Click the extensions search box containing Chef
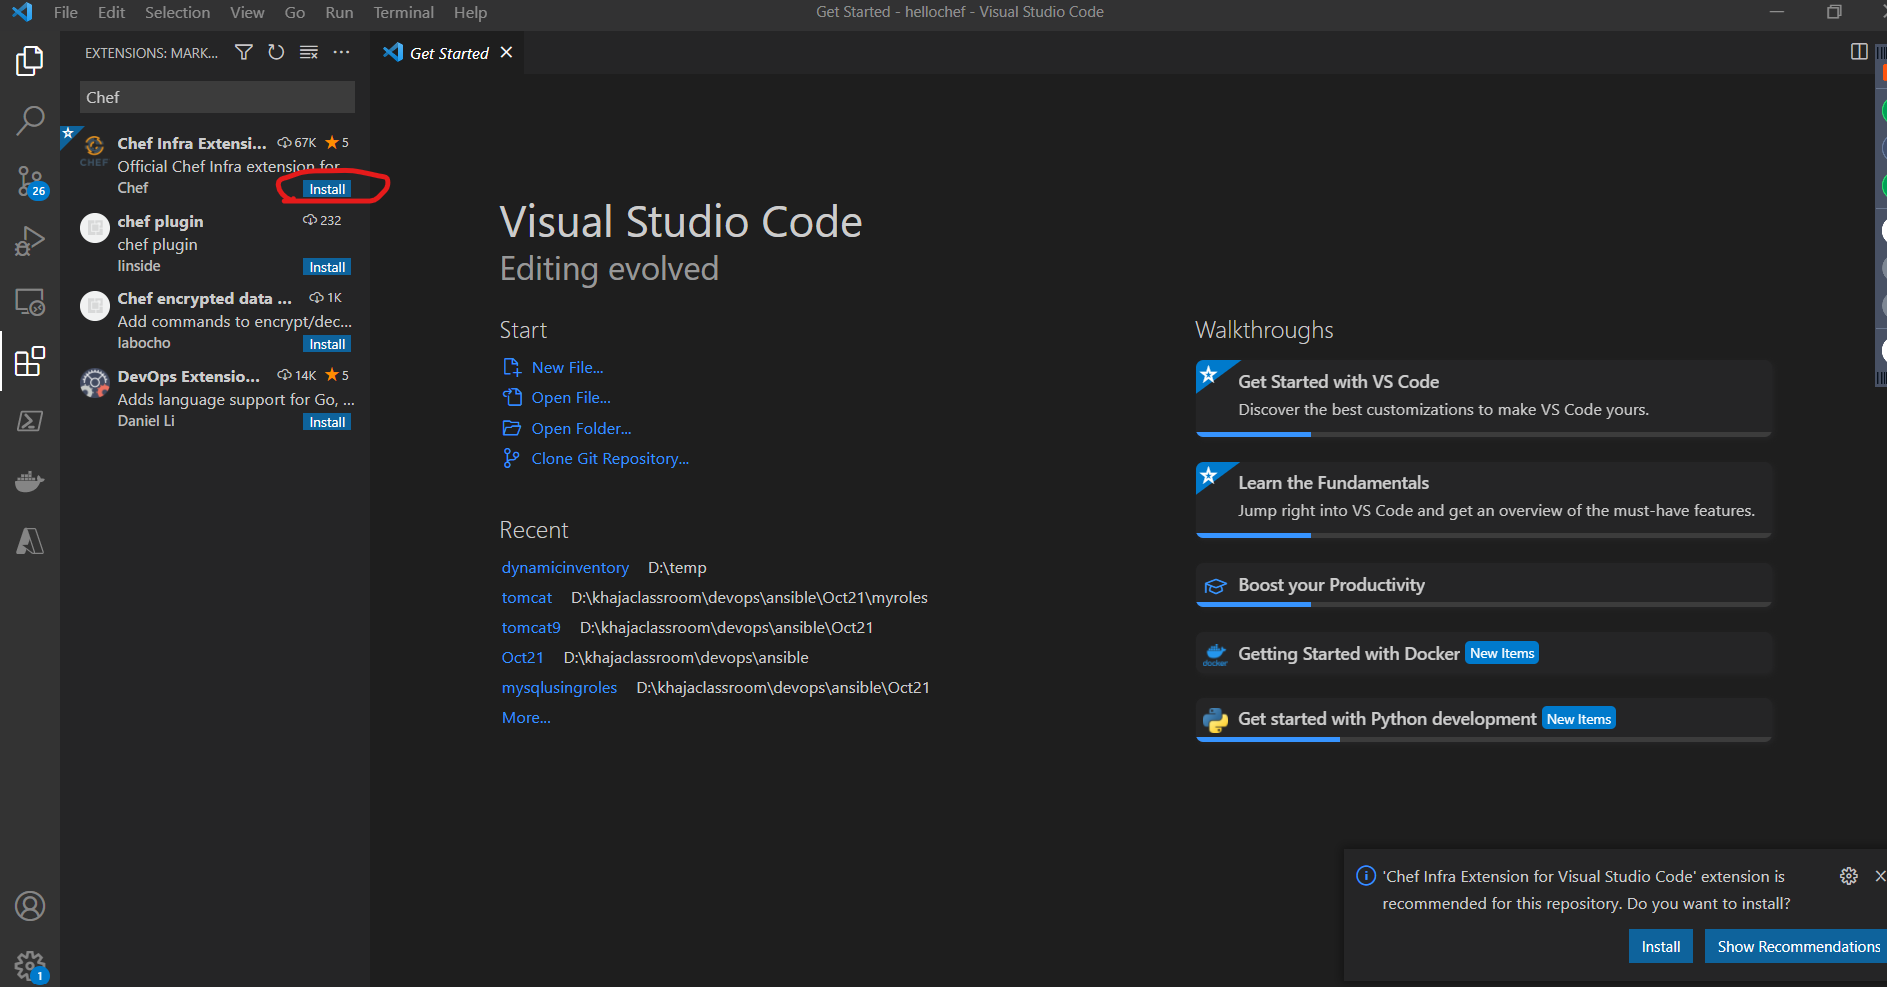Viewport: 1887px width, 987px height. click(x=217, y=97)
